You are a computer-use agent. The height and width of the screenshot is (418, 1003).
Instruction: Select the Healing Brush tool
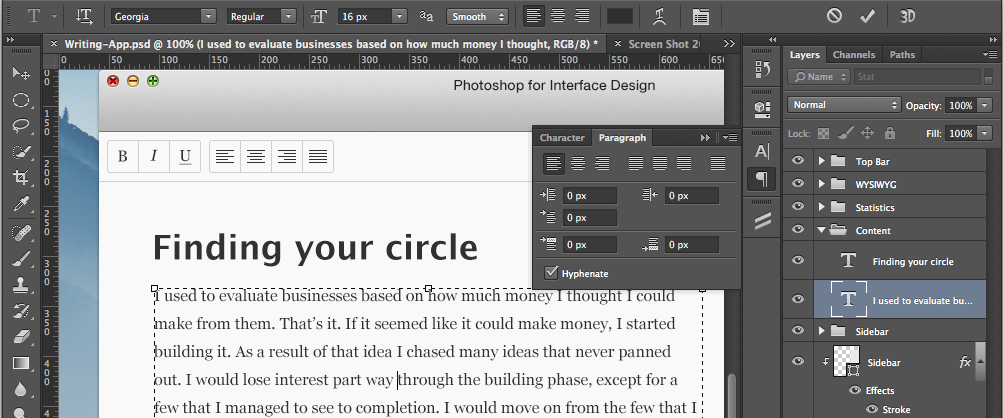pos(21,232)
